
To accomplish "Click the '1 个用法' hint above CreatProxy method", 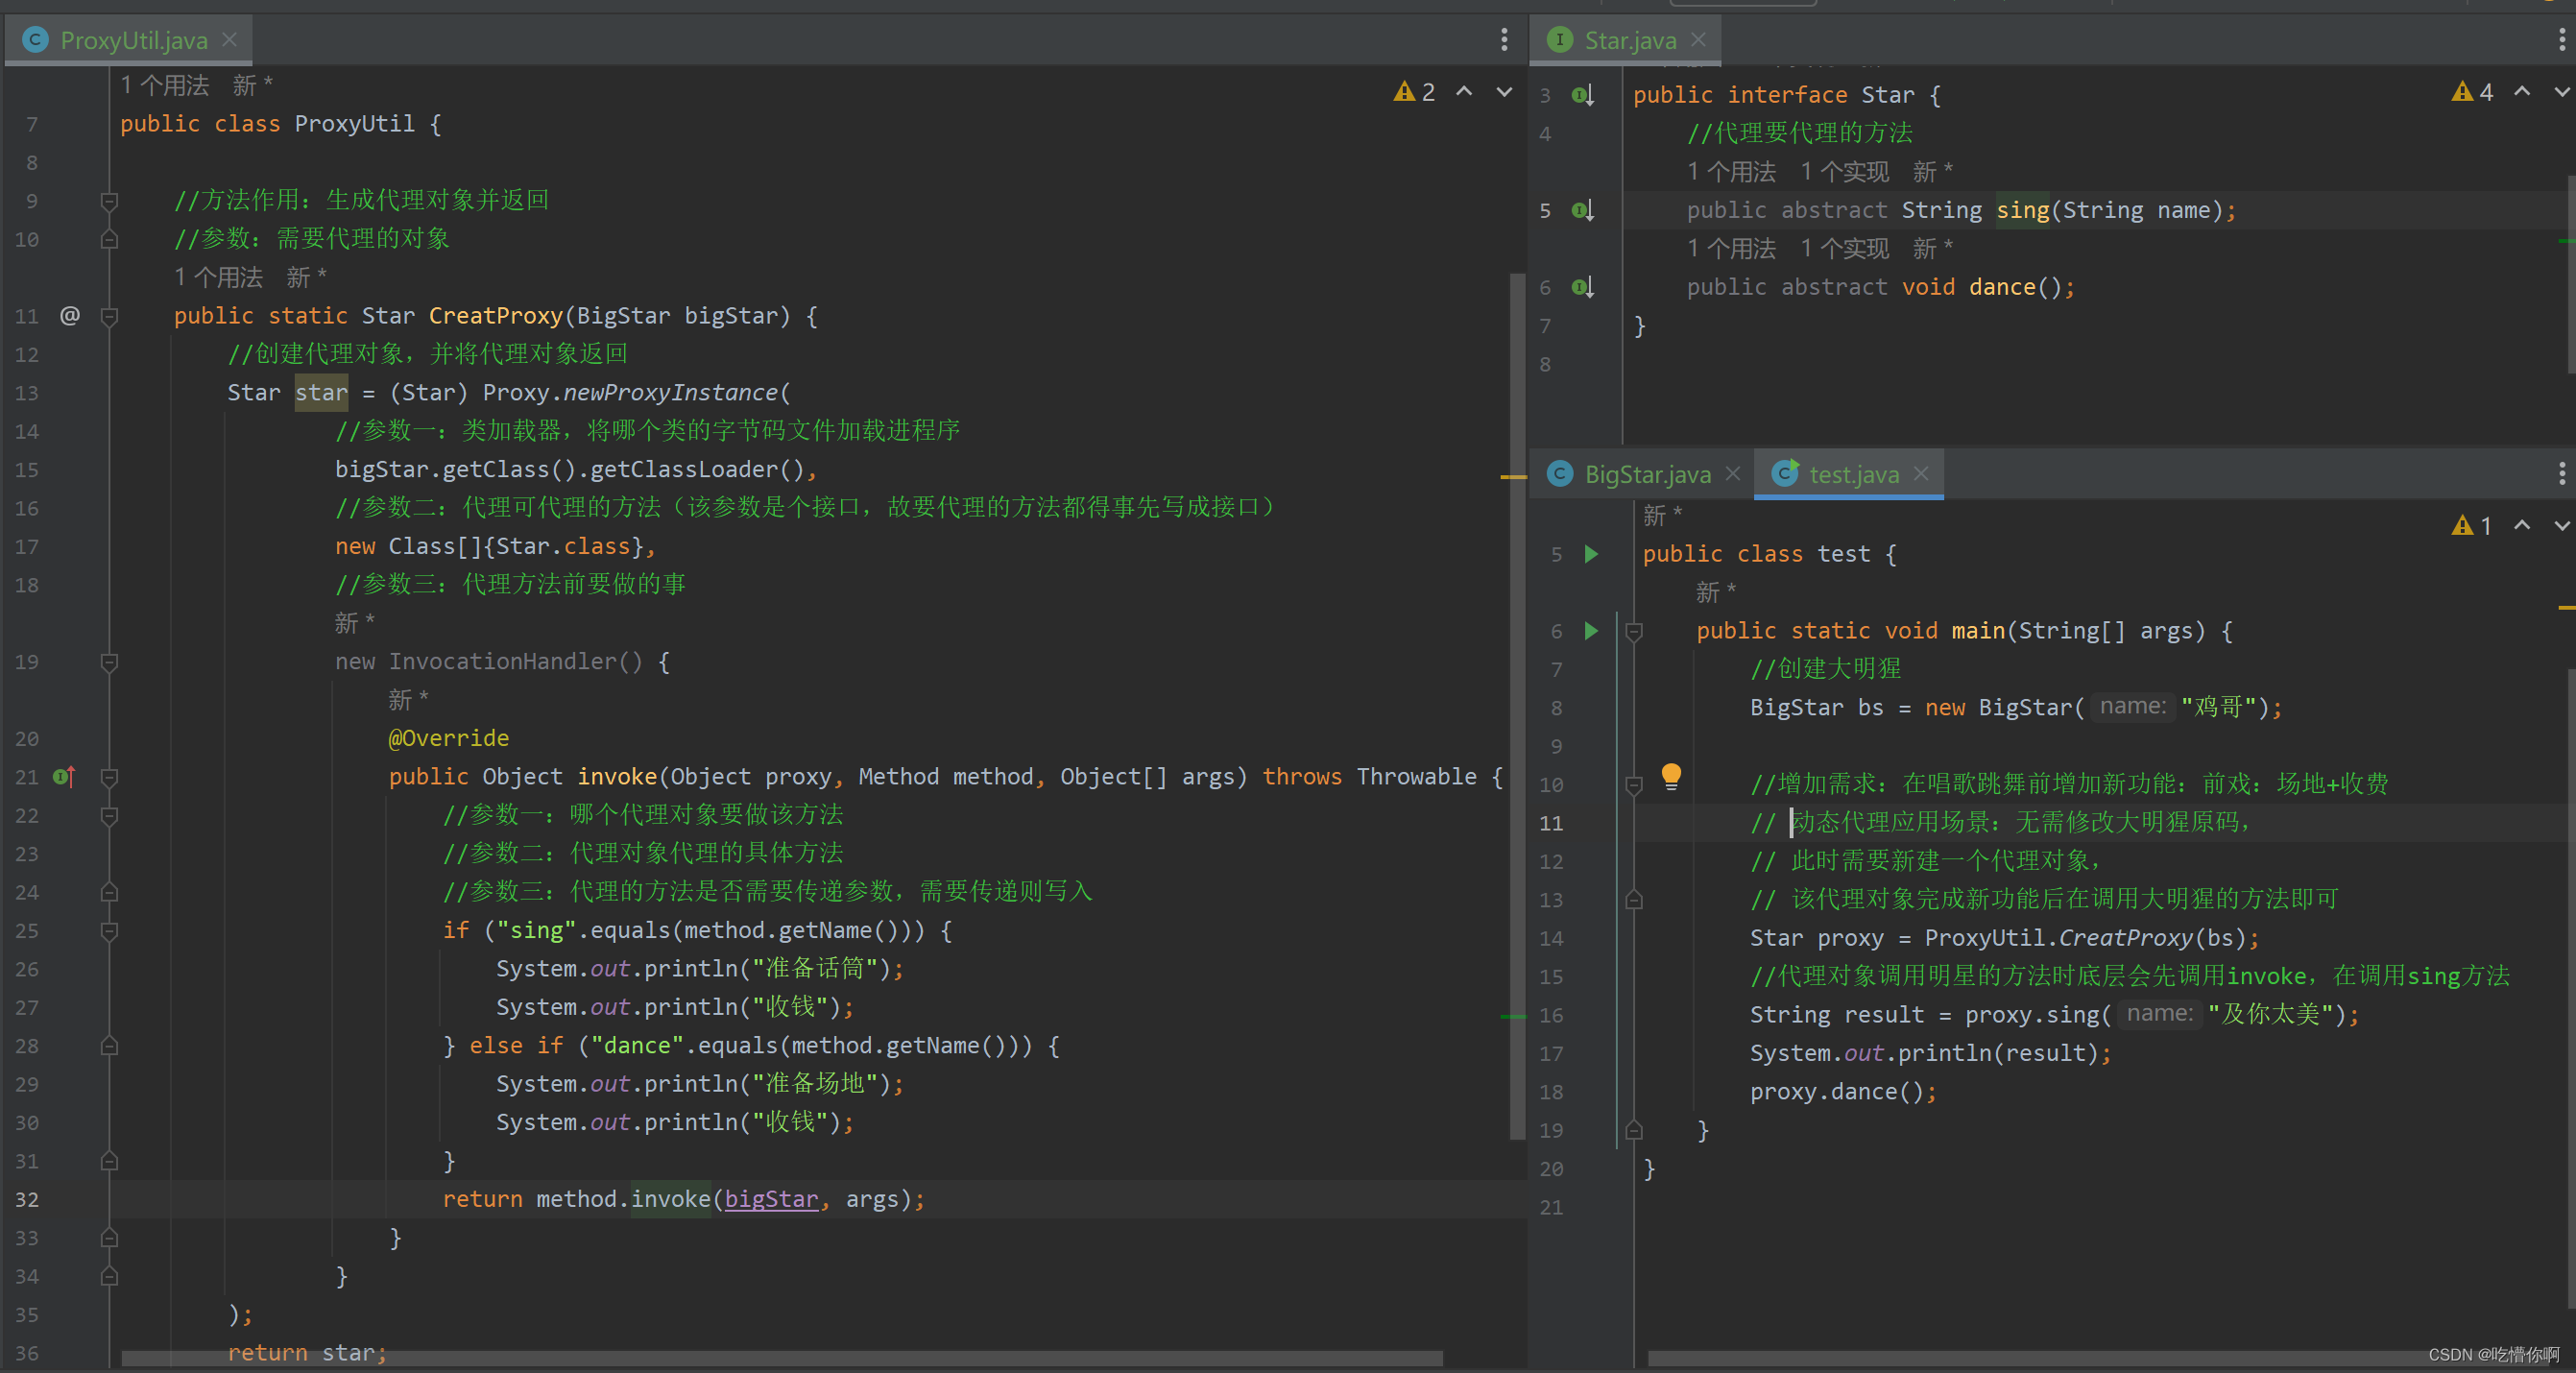I will coord(218,277).
